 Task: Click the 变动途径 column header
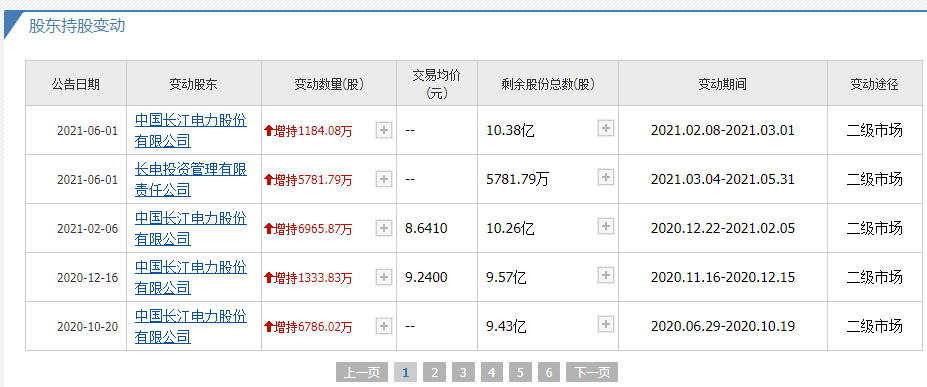[874, 84]
